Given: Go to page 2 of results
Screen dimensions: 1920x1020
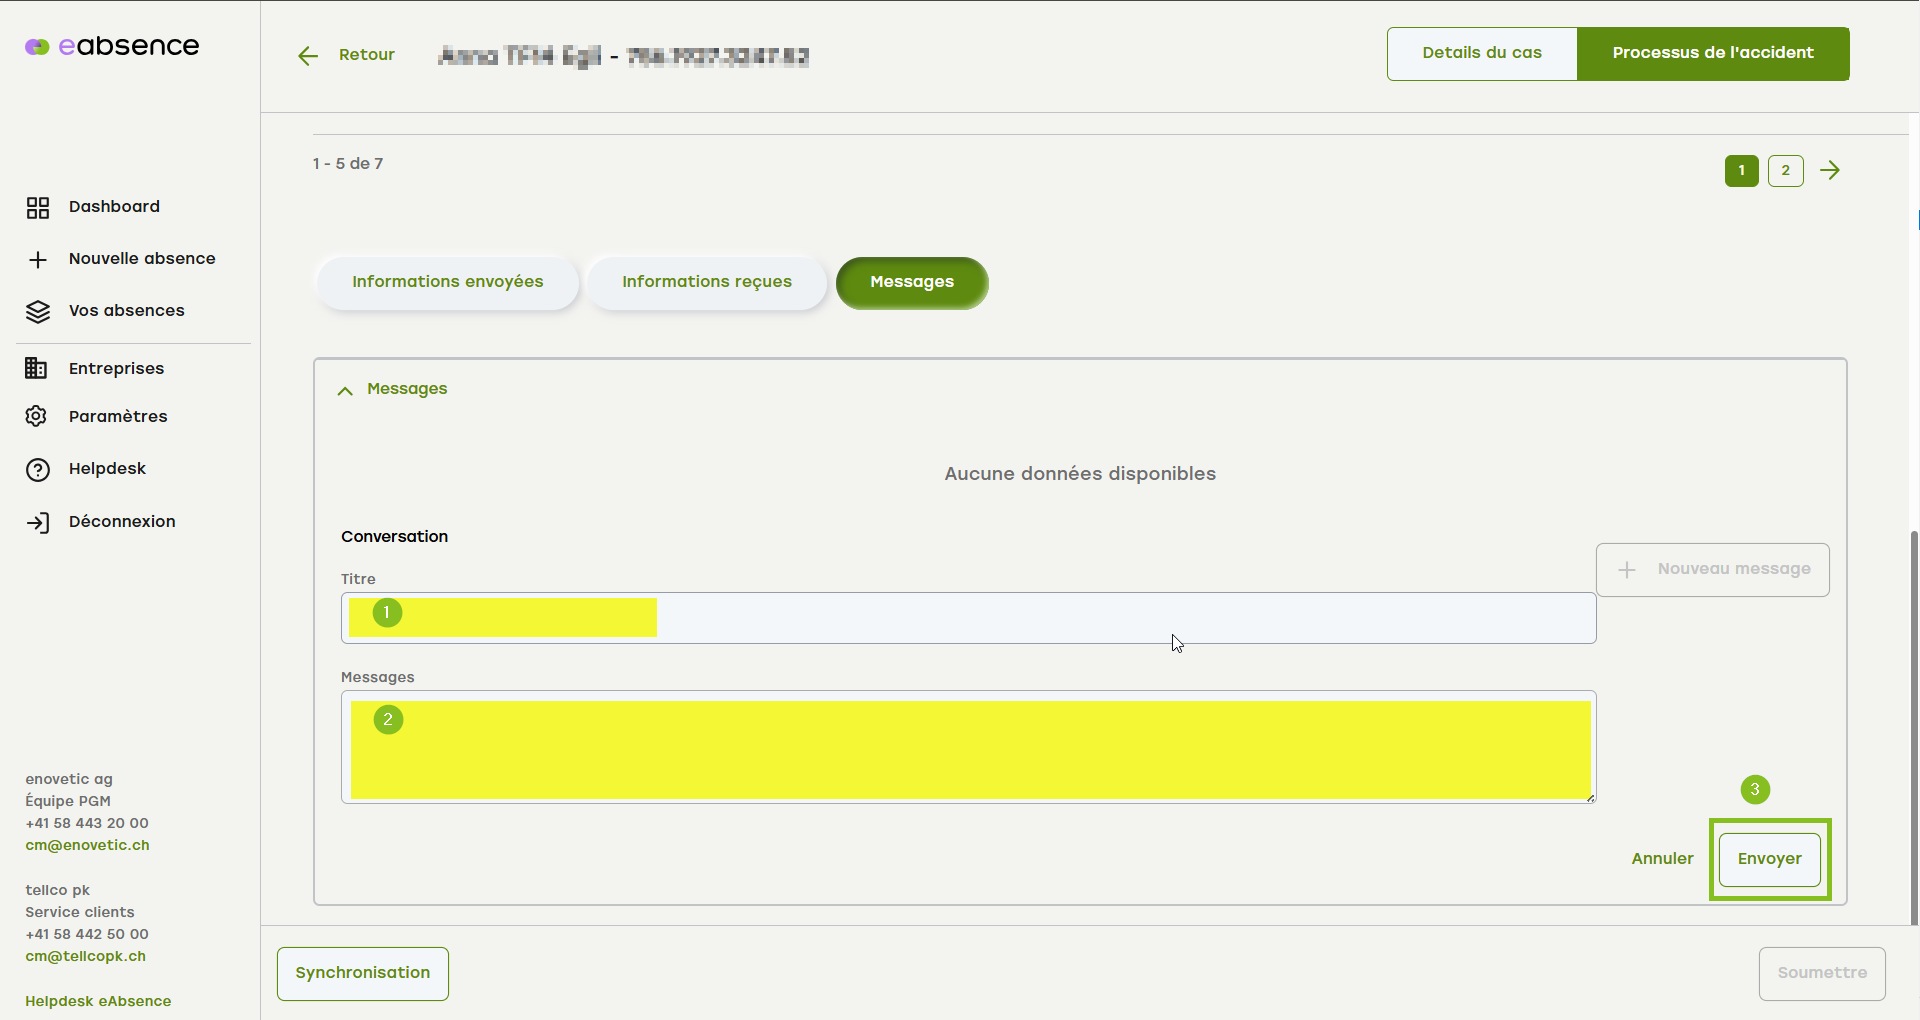Looking at the screenshot, I should pos(1785,171).
